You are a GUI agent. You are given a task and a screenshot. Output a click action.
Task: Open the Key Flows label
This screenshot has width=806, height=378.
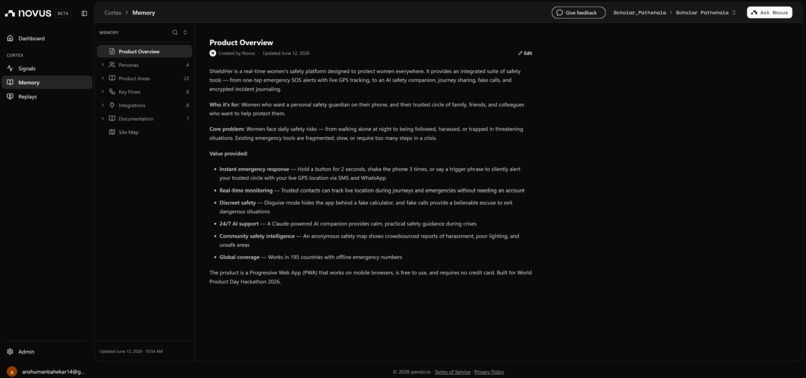coord(130,92)
